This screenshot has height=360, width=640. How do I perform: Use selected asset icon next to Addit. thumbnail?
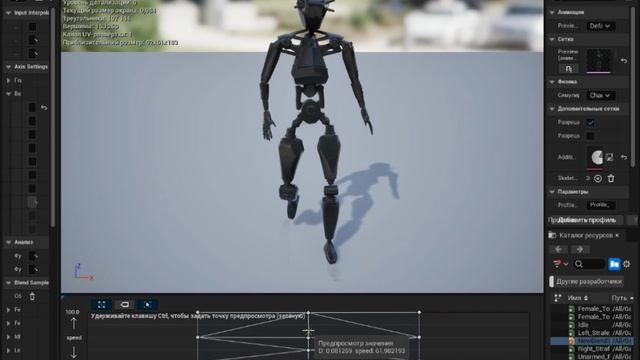pyautogui.click(x=609, y=157)
